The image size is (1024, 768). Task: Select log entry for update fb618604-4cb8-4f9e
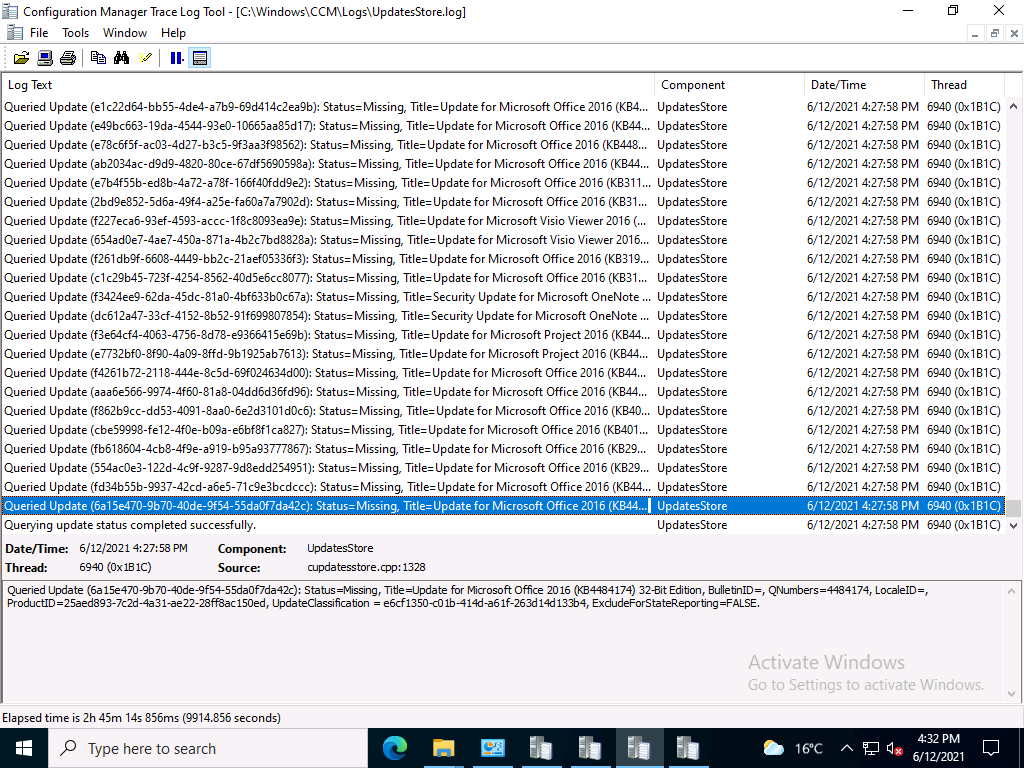[503, 449]
